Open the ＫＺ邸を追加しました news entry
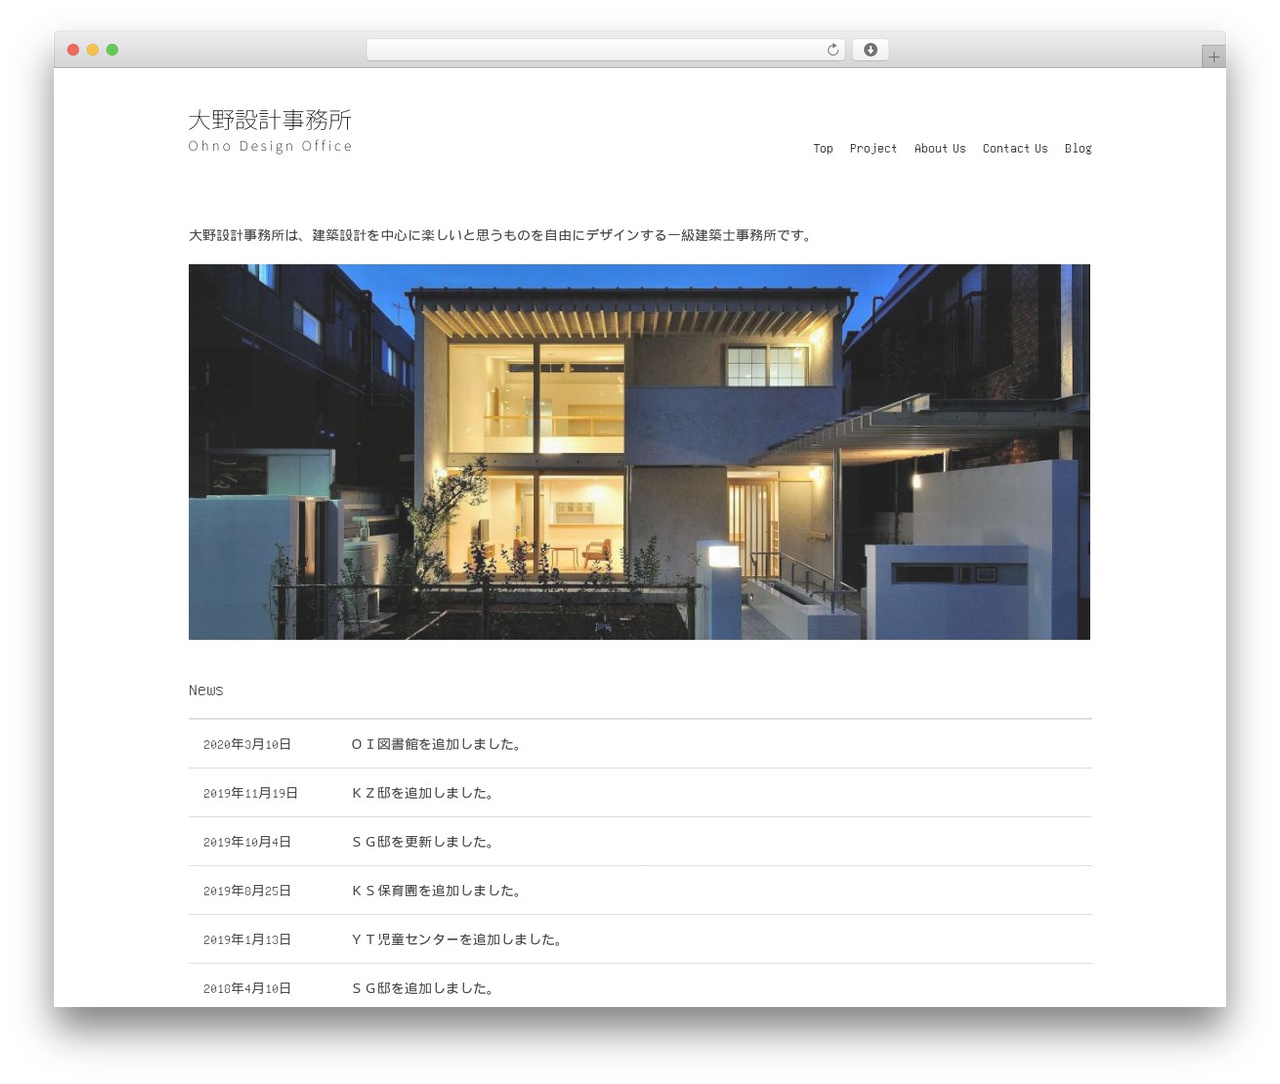The height and width of the screenshot is (1084, 1280). (423, 793)
